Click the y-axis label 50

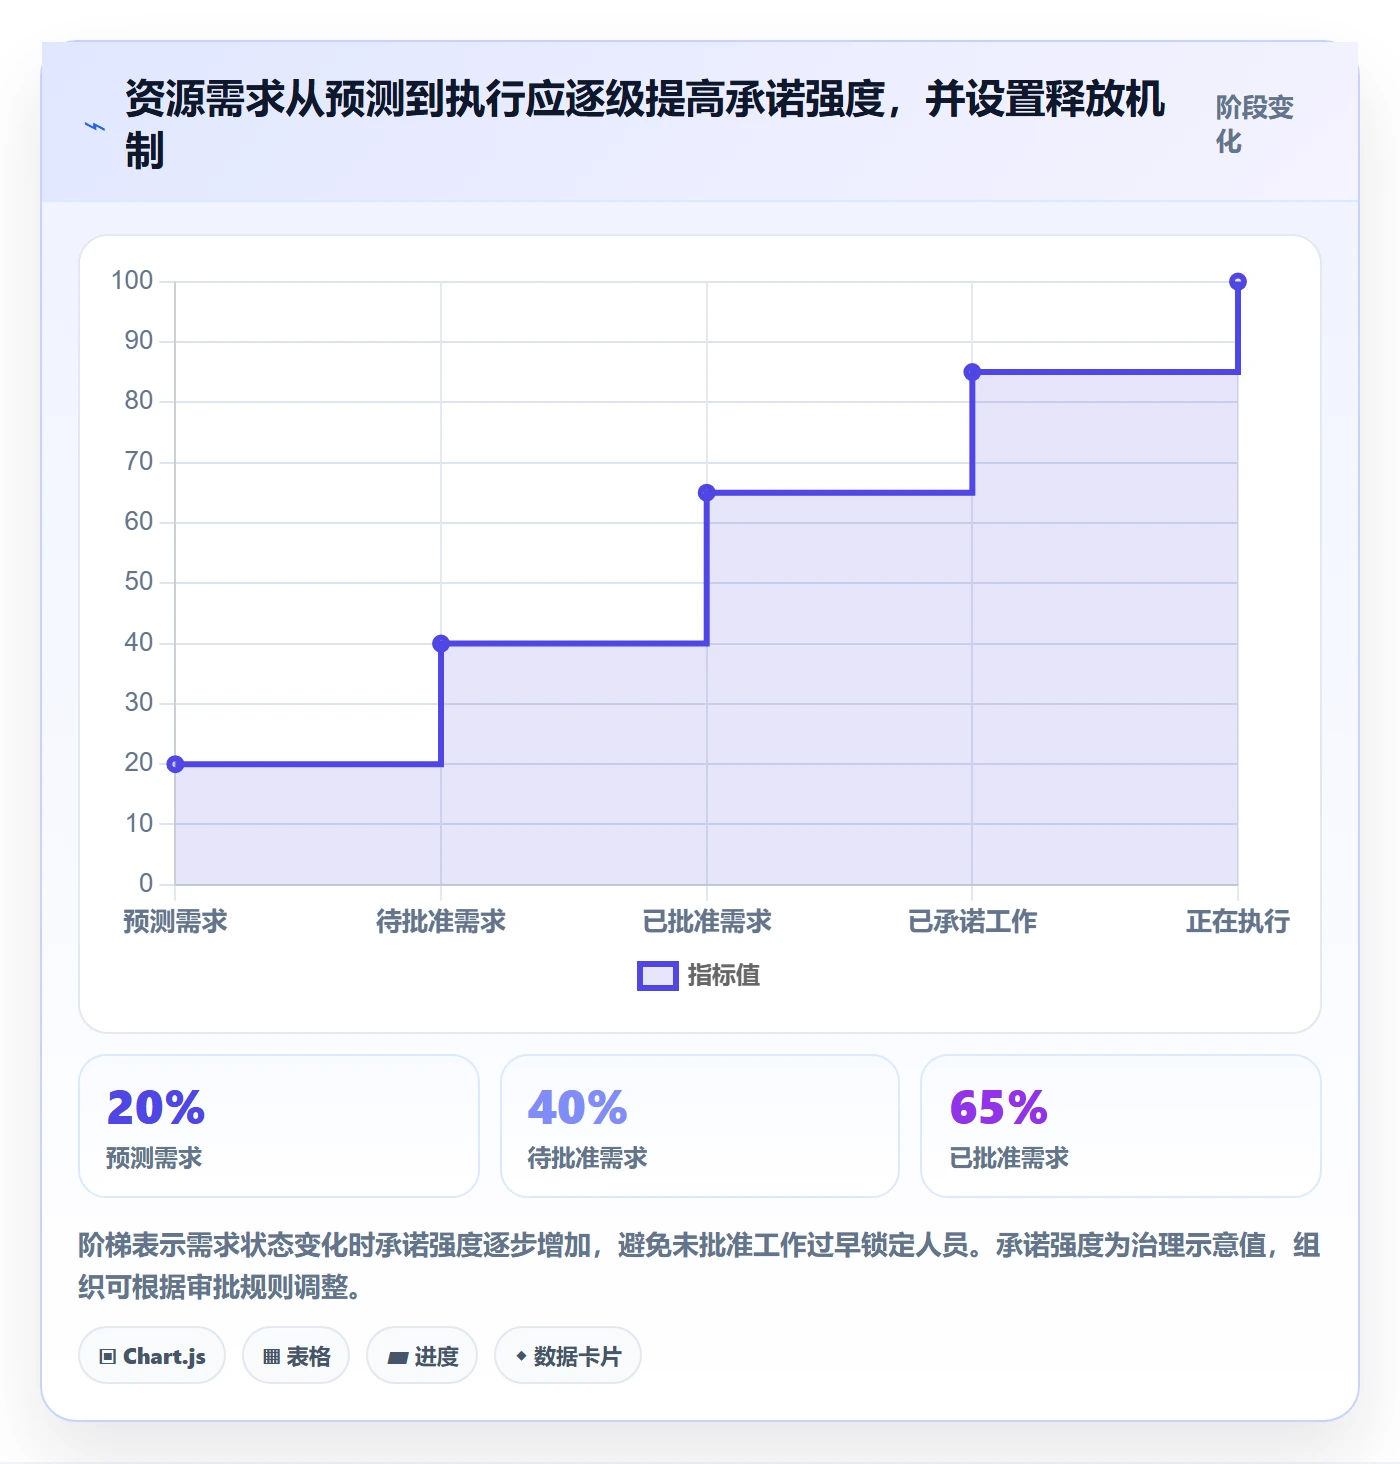coord(139,581)
